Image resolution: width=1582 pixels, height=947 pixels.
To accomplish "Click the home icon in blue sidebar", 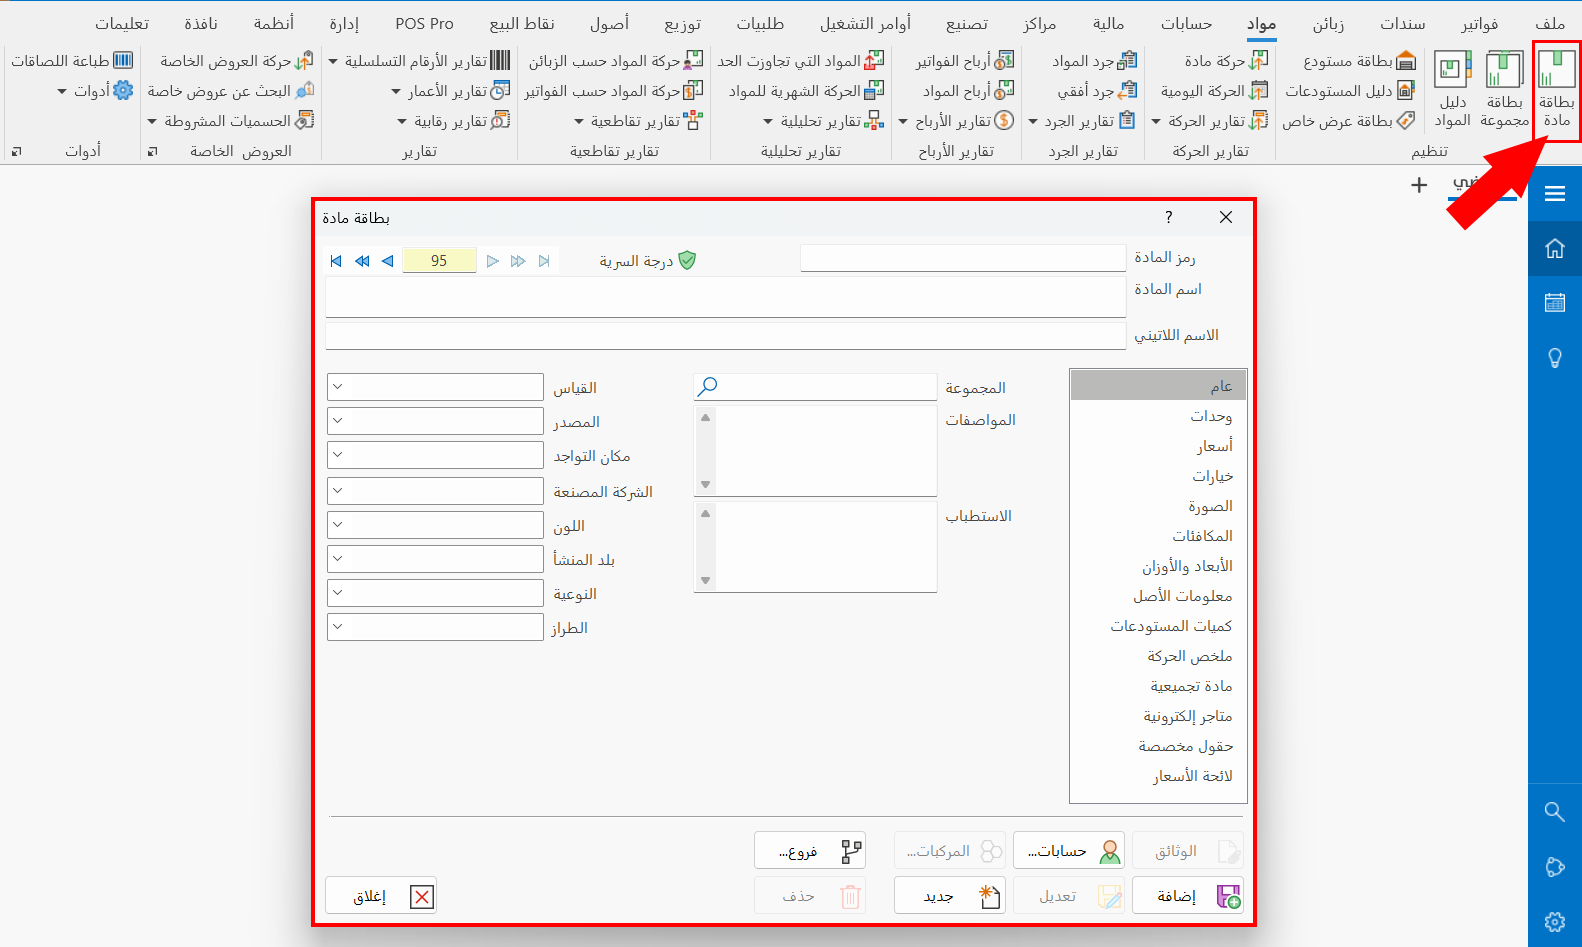I will [1555, 248].
